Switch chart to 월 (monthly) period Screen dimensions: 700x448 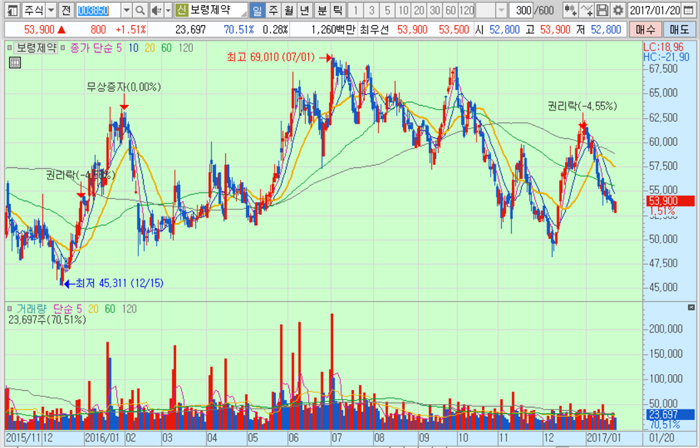tap(290, 10)
